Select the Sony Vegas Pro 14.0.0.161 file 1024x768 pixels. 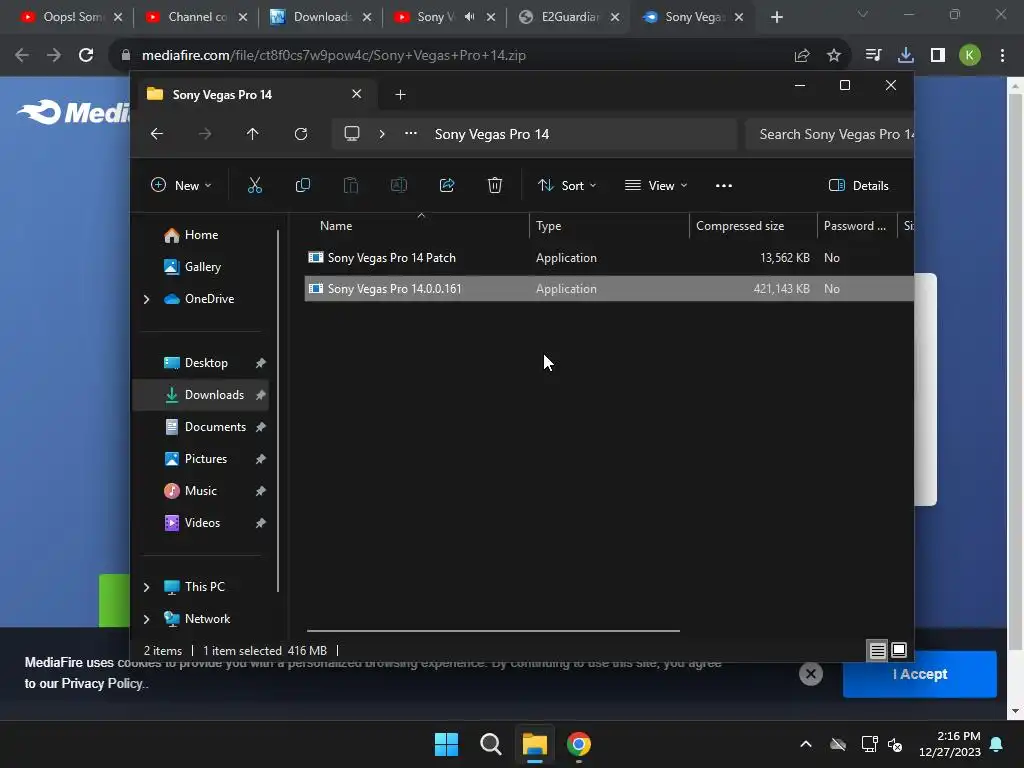[x=609, y=289]
